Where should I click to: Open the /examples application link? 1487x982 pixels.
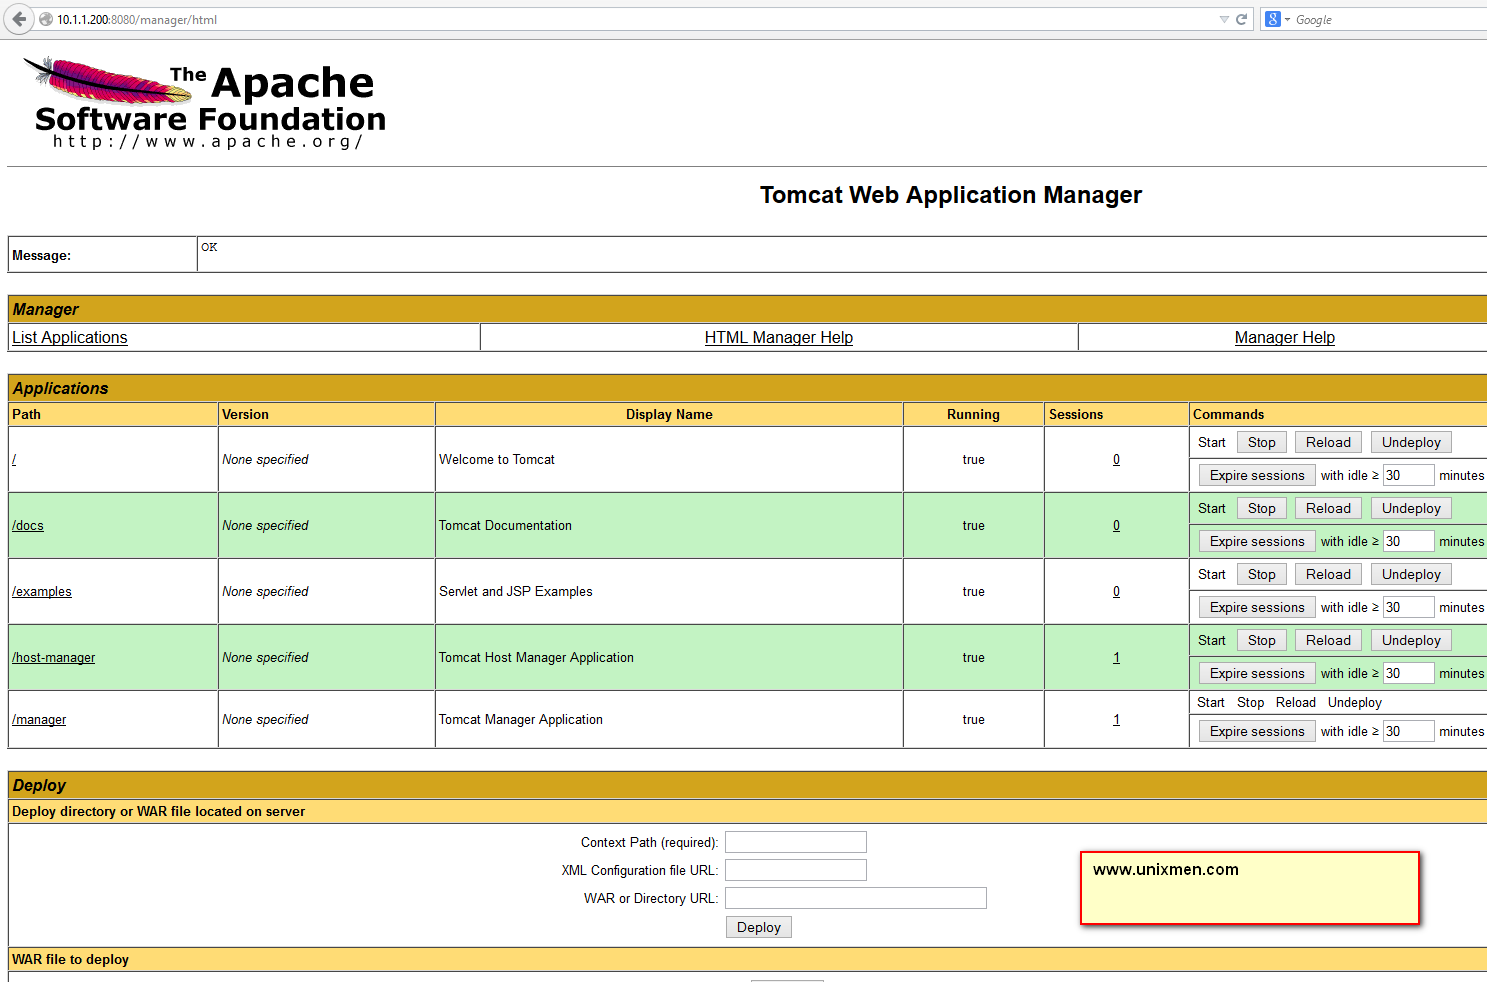(42, 591)
